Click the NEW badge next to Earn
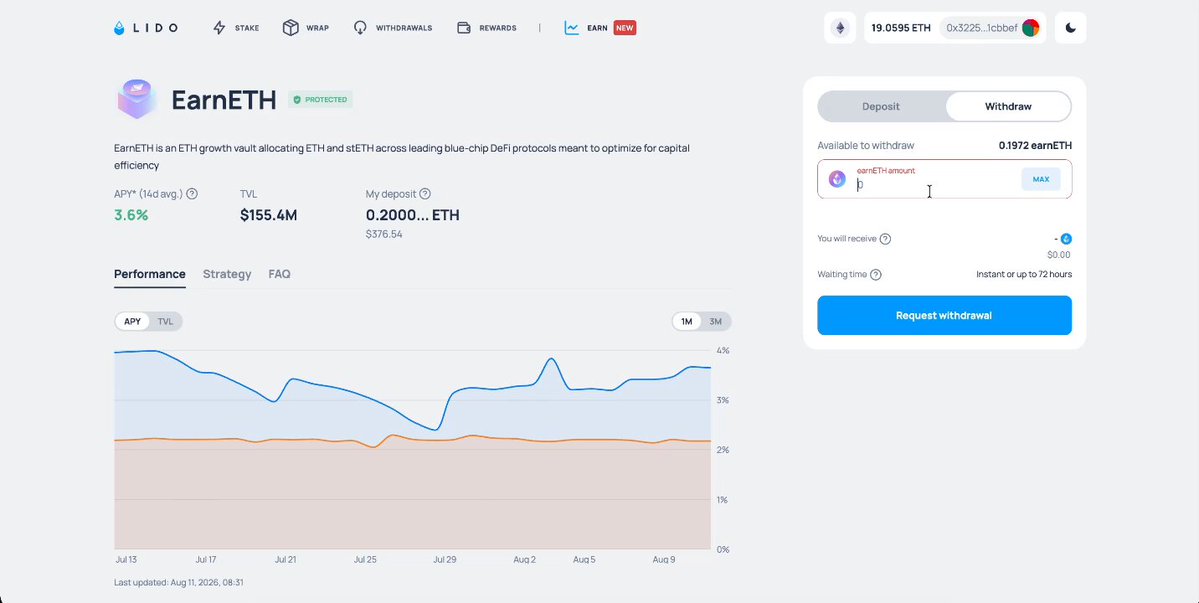The height and width of the screenshot is (603, 1199). pos(625,28)
